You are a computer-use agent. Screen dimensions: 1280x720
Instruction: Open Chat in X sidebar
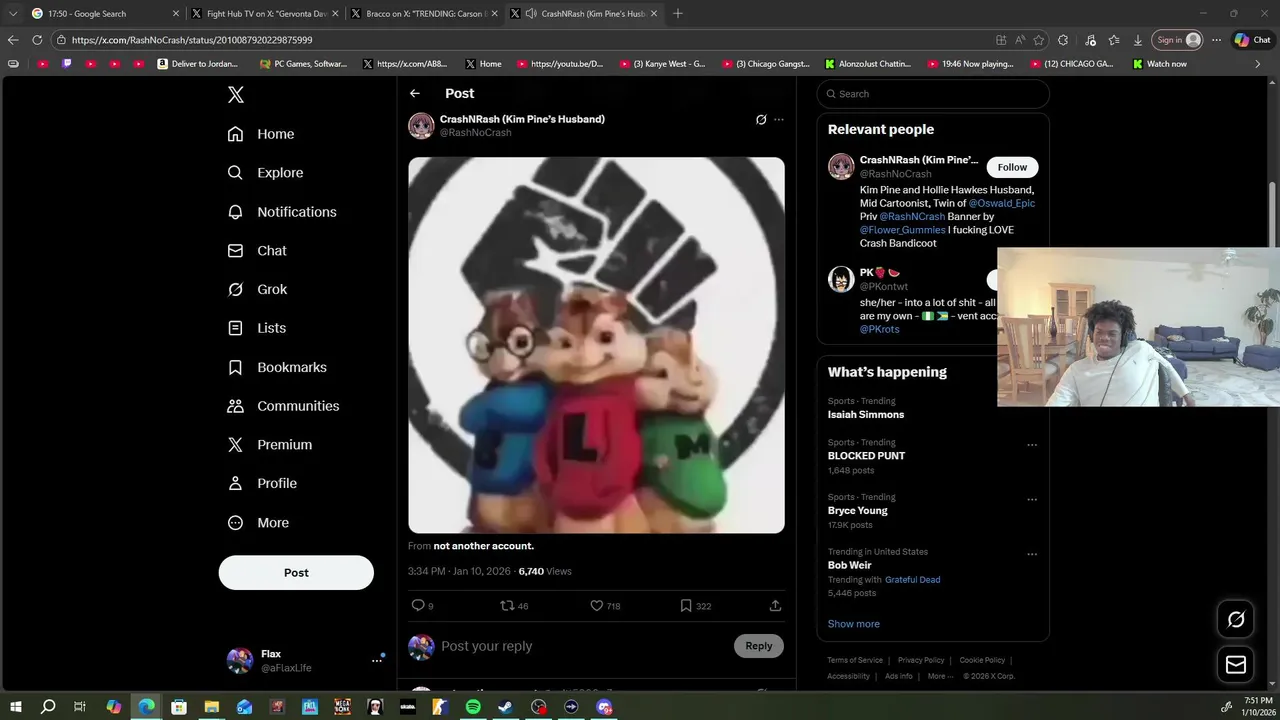point(257,251)
